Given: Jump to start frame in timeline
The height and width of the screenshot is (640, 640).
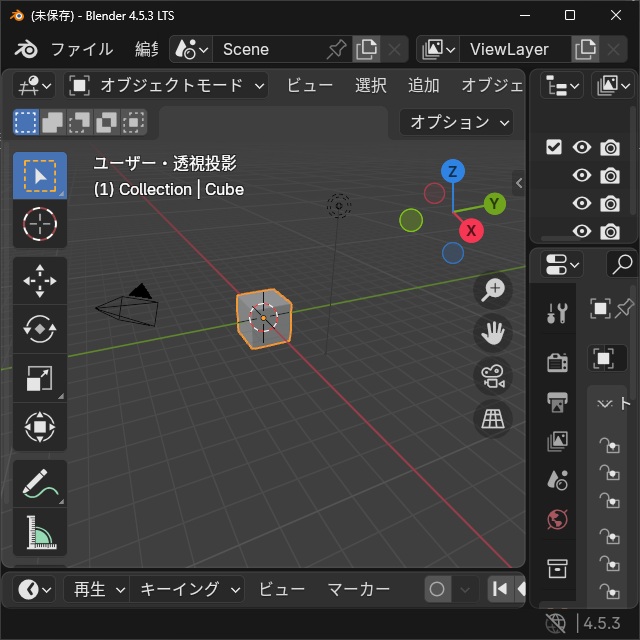Looking at the screenshot, I should point(500,589).
